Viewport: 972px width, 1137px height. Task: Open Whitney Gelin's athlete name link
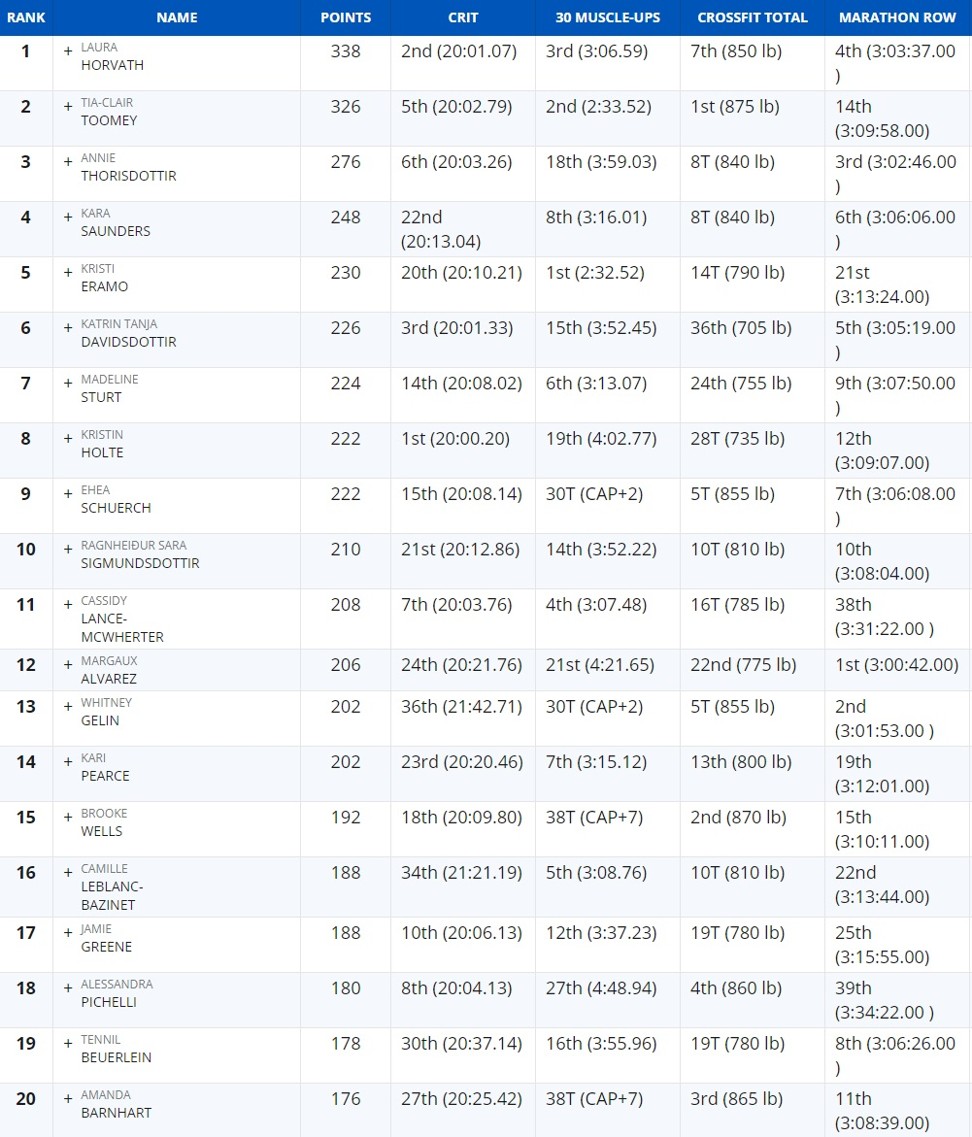pos(107,711)
